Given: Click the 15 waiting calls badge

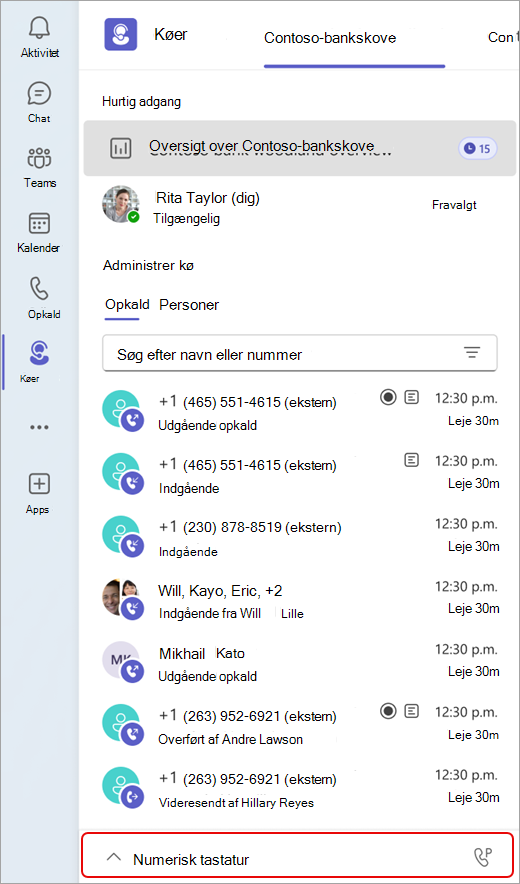Looking at the screenshot, I should [x=477, y=149].
